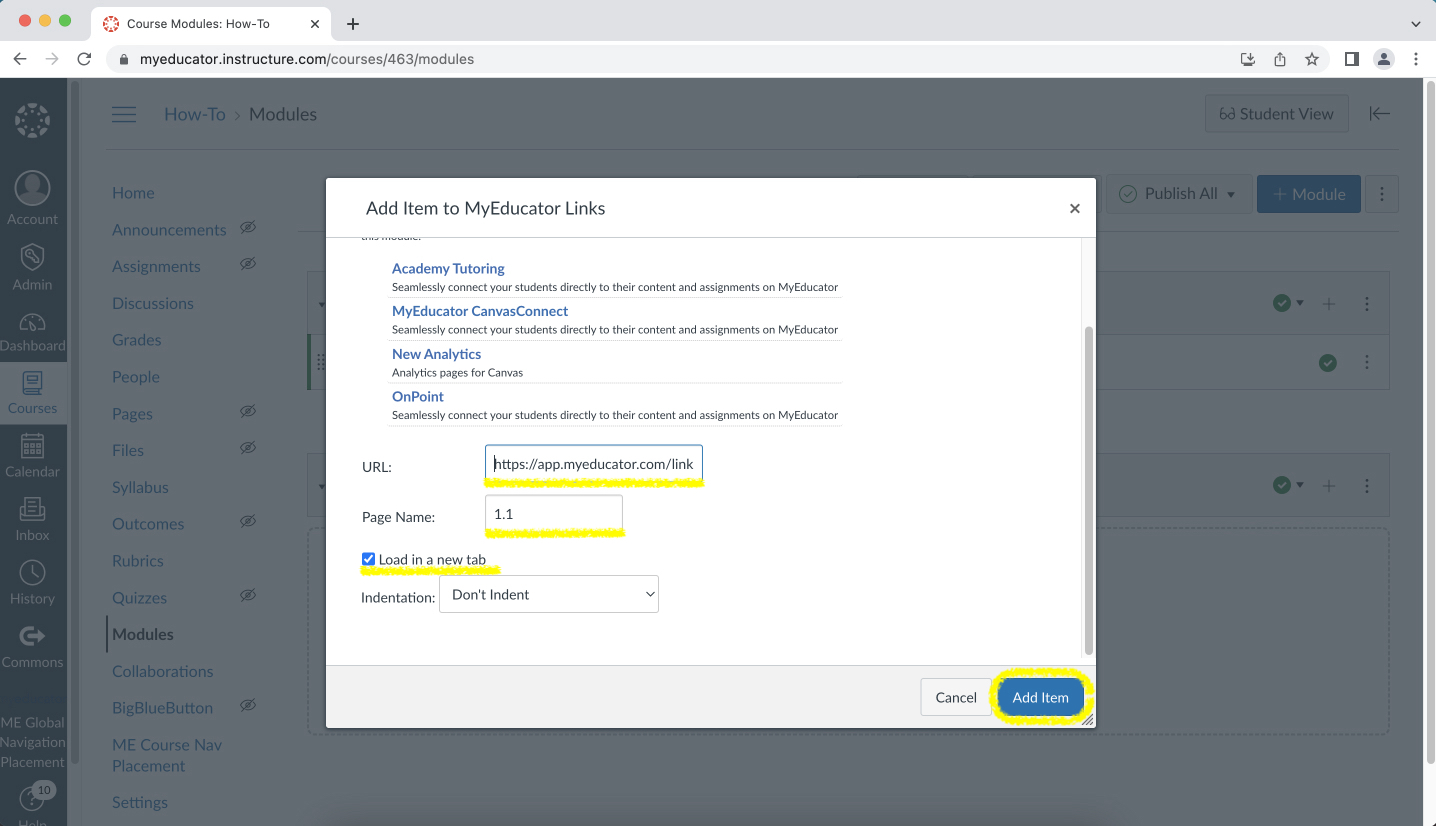Open Grades in course navigation
Screen dimensions: 1436x826
[x=137, y=340]
